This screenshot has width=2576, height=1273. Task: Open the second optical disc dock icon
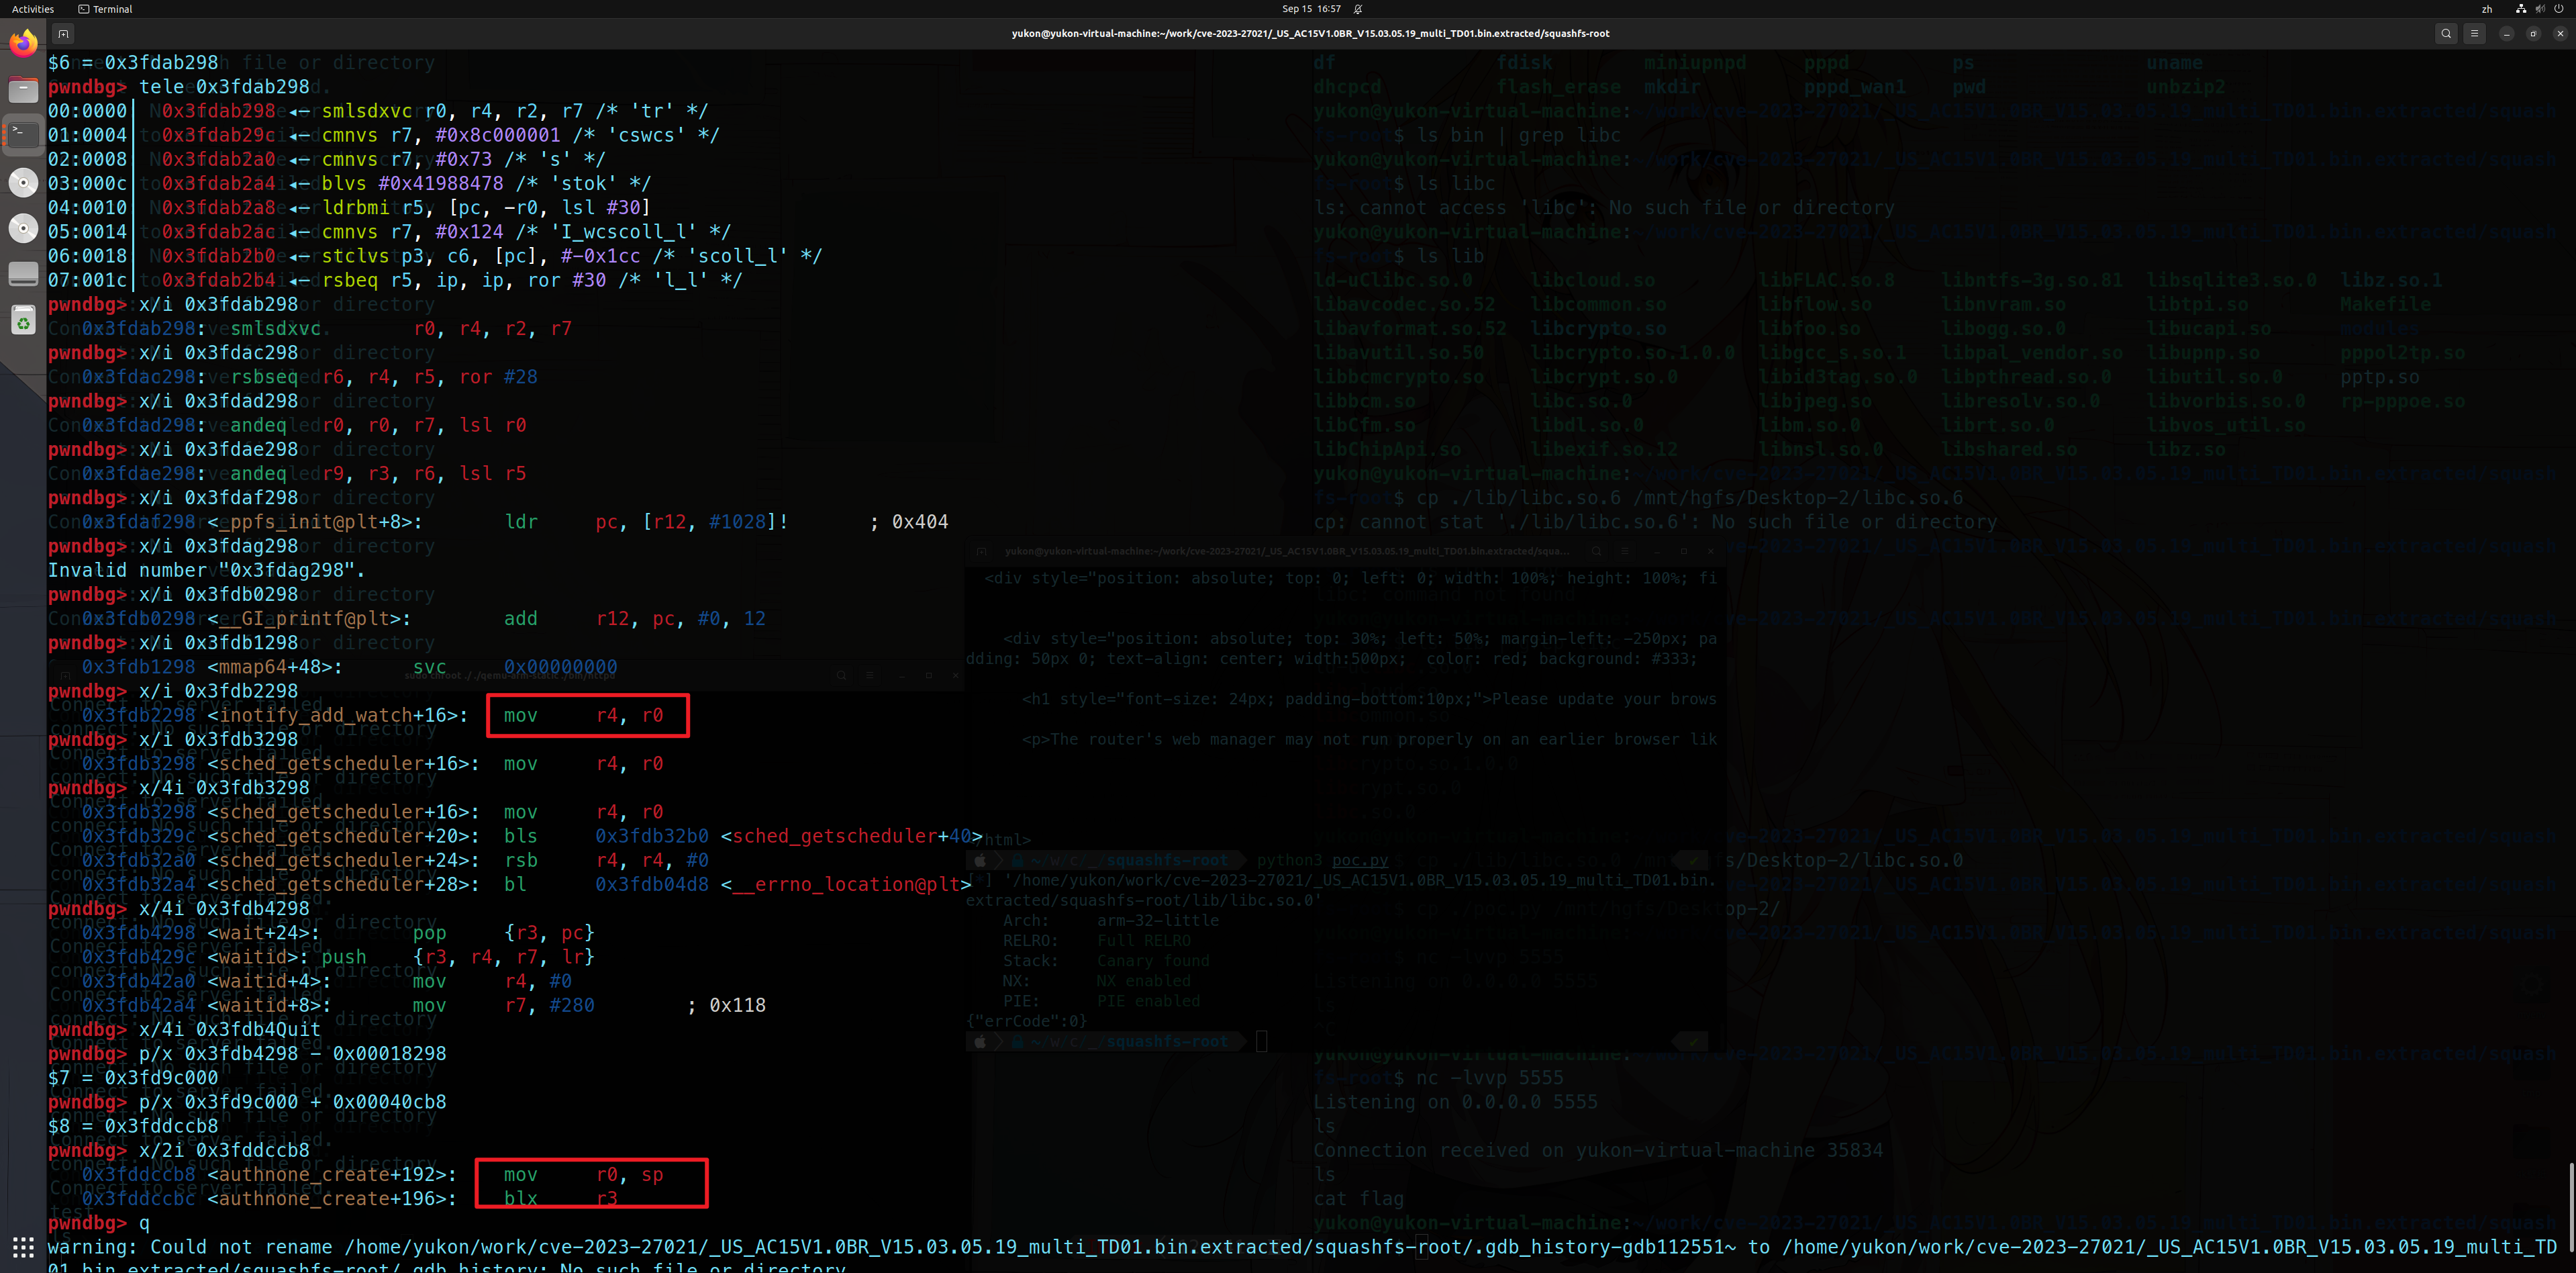coord(23,228)
